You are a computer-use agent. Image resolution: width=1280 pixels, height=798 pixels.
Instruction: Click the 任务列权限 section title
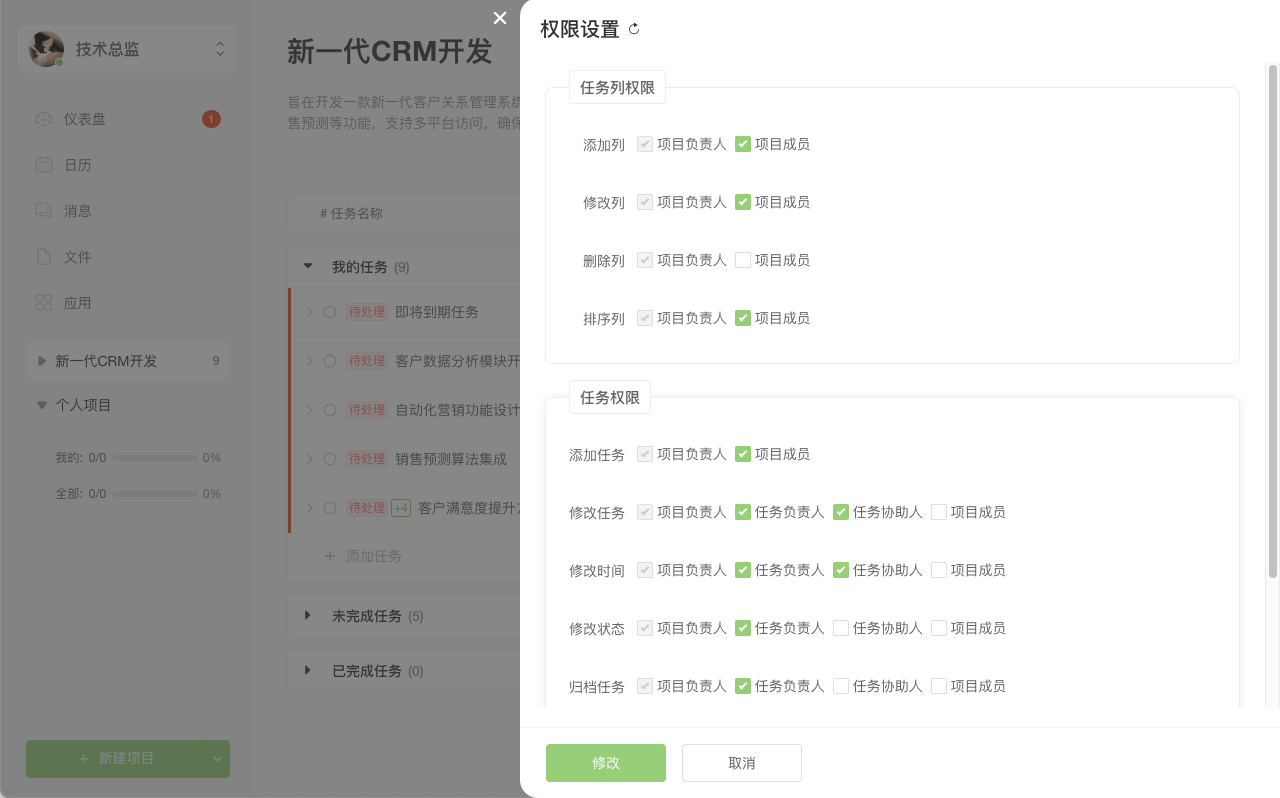pos(617,87)
